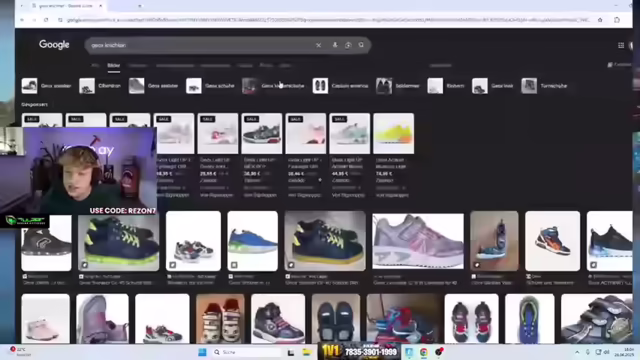Open Google Lens image search icon
The height and width of the screenshot is (360, 640).
[x=348, y=45]
